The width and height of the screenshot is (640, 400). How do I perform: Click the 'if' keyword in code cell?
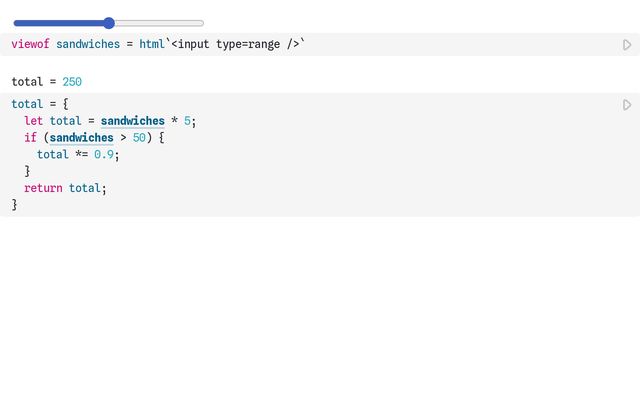click(x=31, y=138)
